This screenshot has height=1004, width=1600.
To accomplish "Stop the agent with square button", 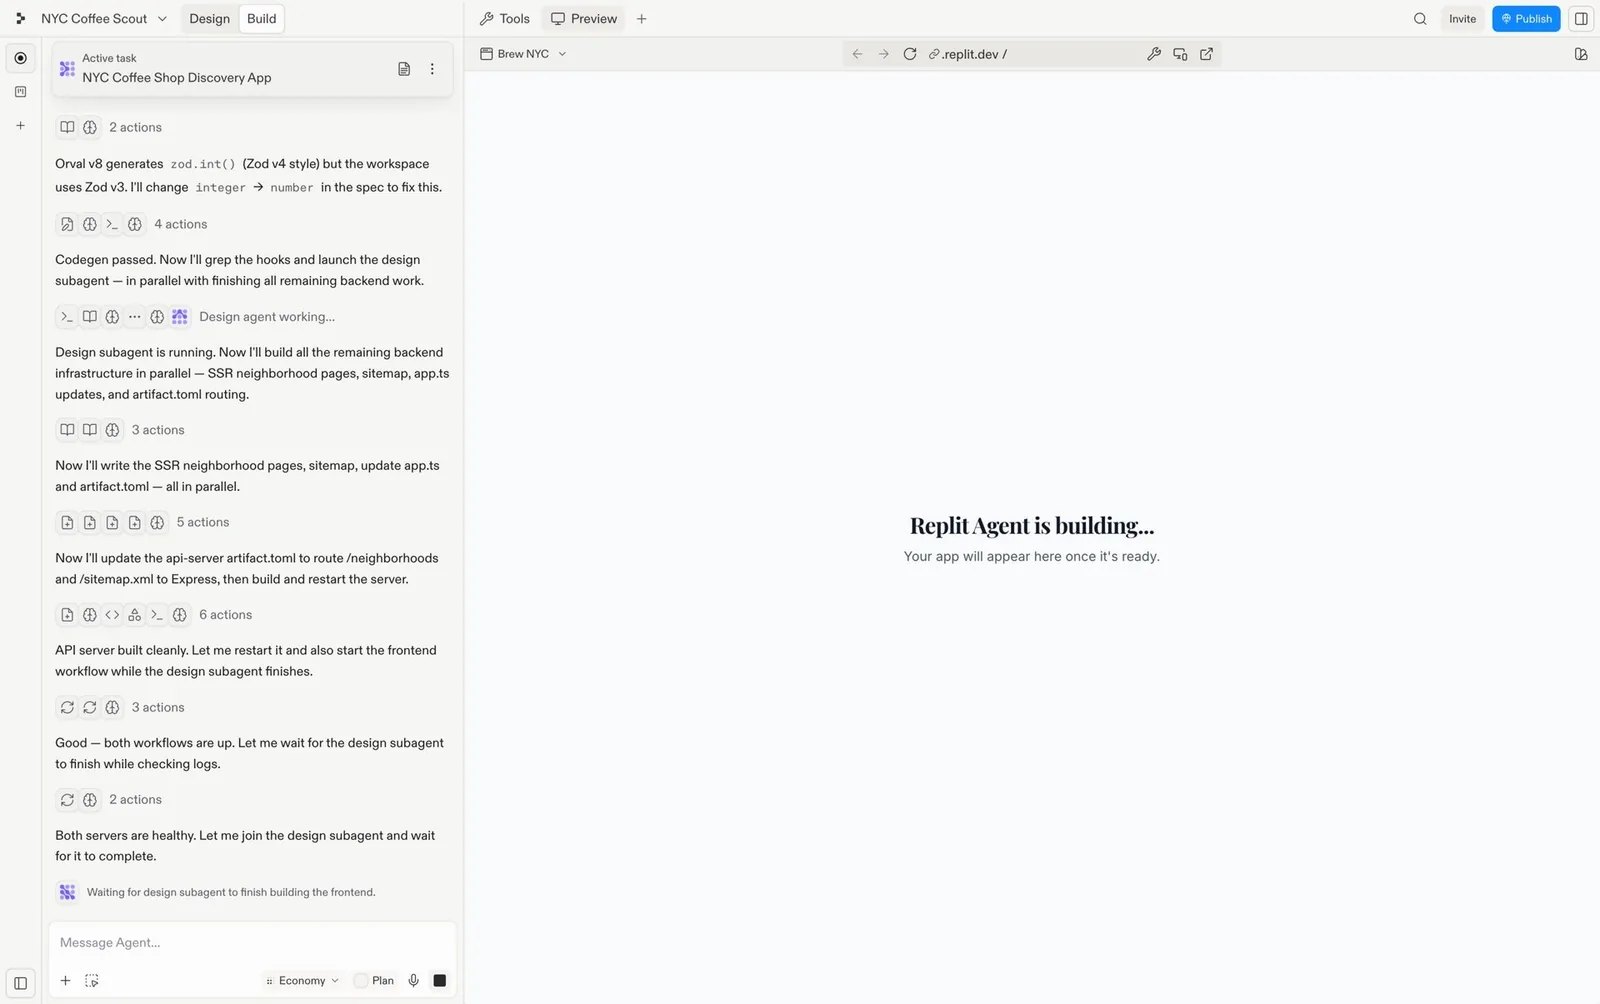I will click(x=439, y=981).
